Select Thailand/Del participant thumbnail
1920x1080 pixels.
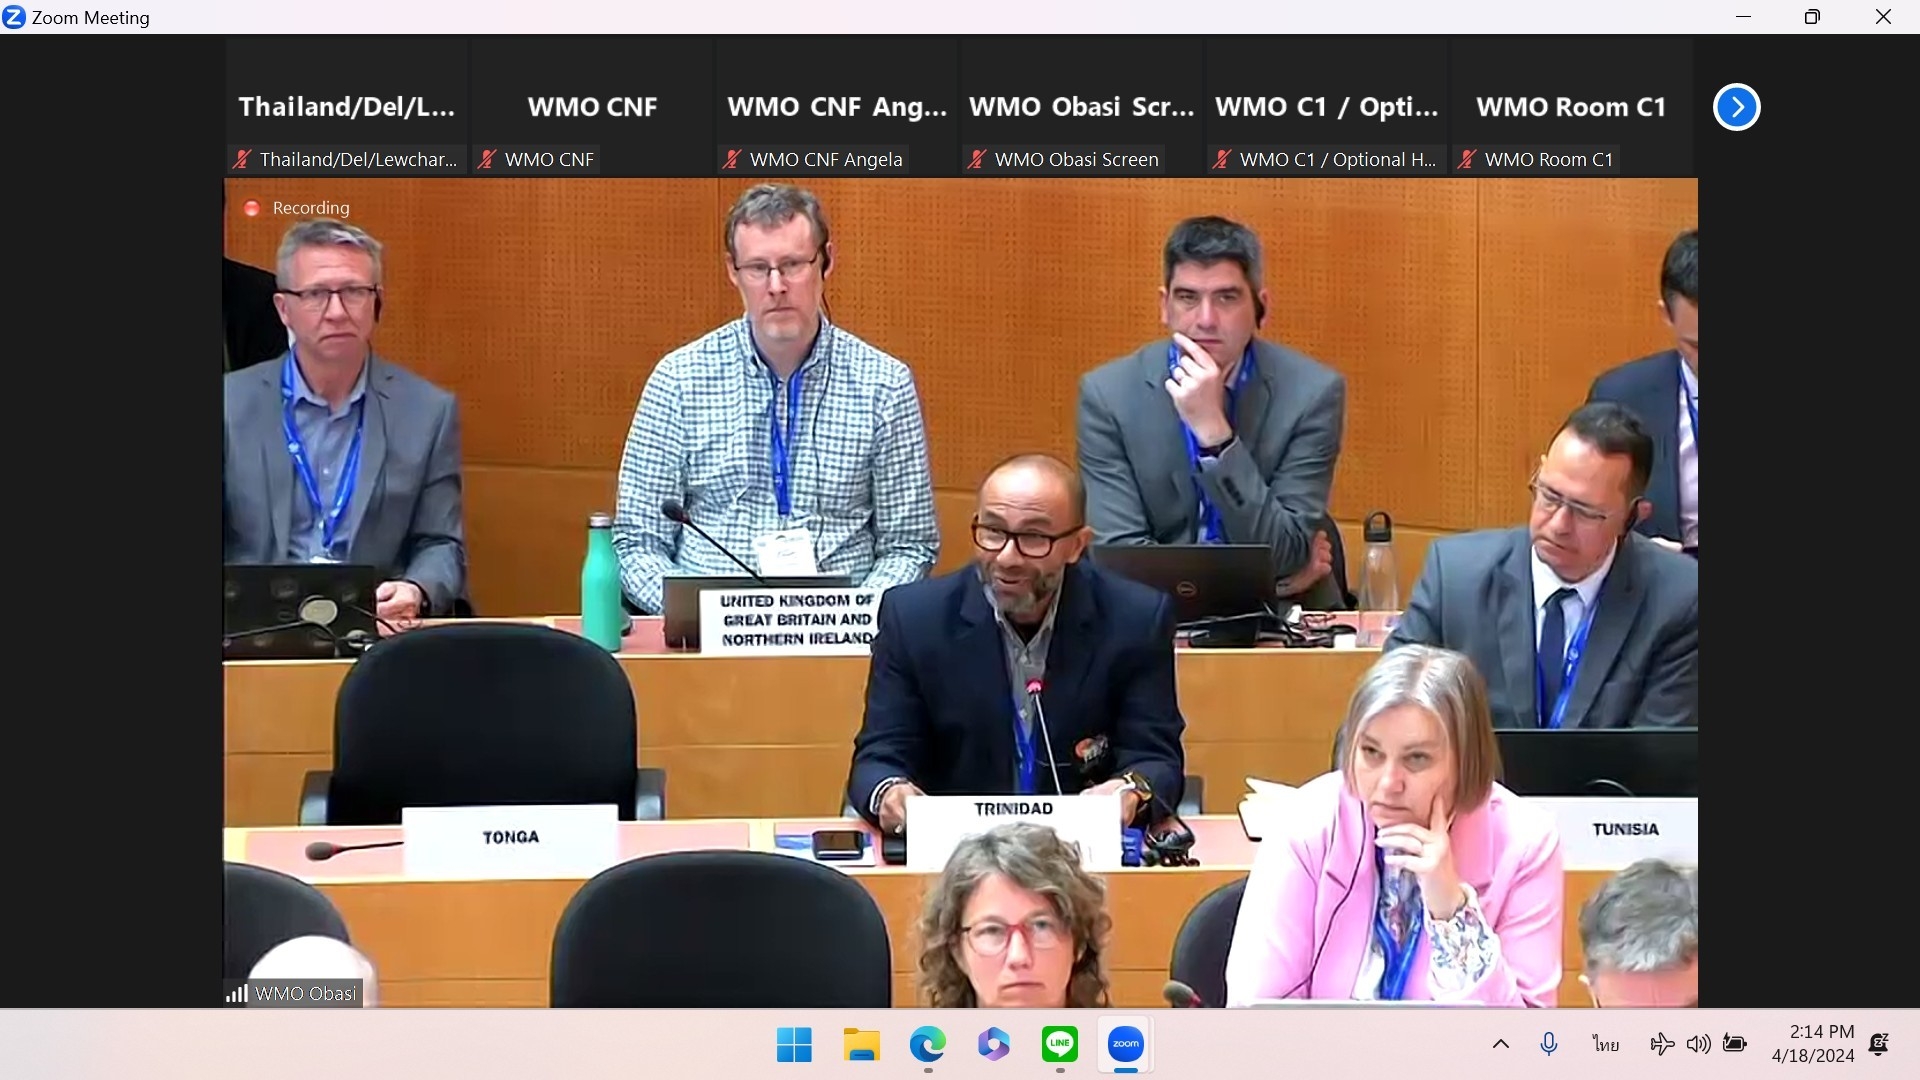(346, 107)
